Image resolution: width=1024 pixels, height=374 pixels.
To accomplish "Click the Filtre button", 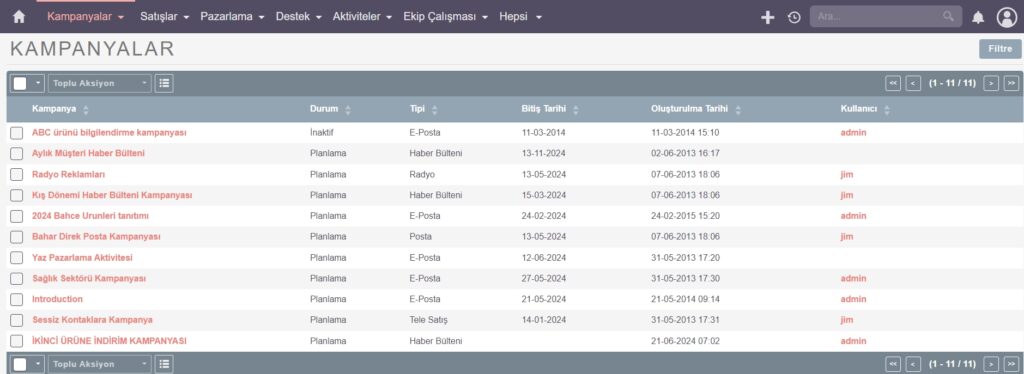I will coord(1000,49).
